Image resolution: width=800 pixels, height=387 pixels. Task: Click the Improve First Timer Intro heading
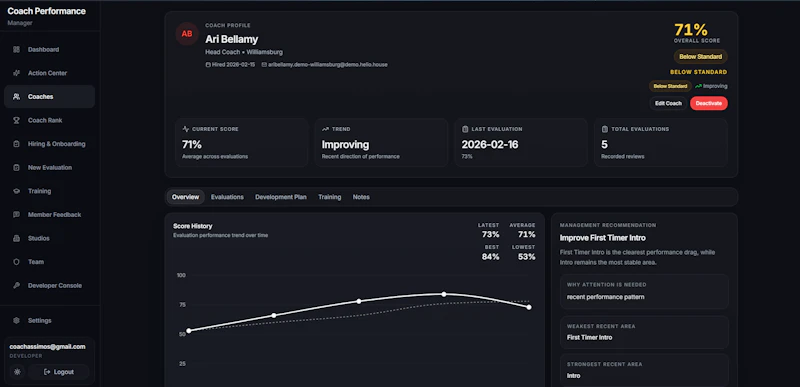(x=603, y=238)
